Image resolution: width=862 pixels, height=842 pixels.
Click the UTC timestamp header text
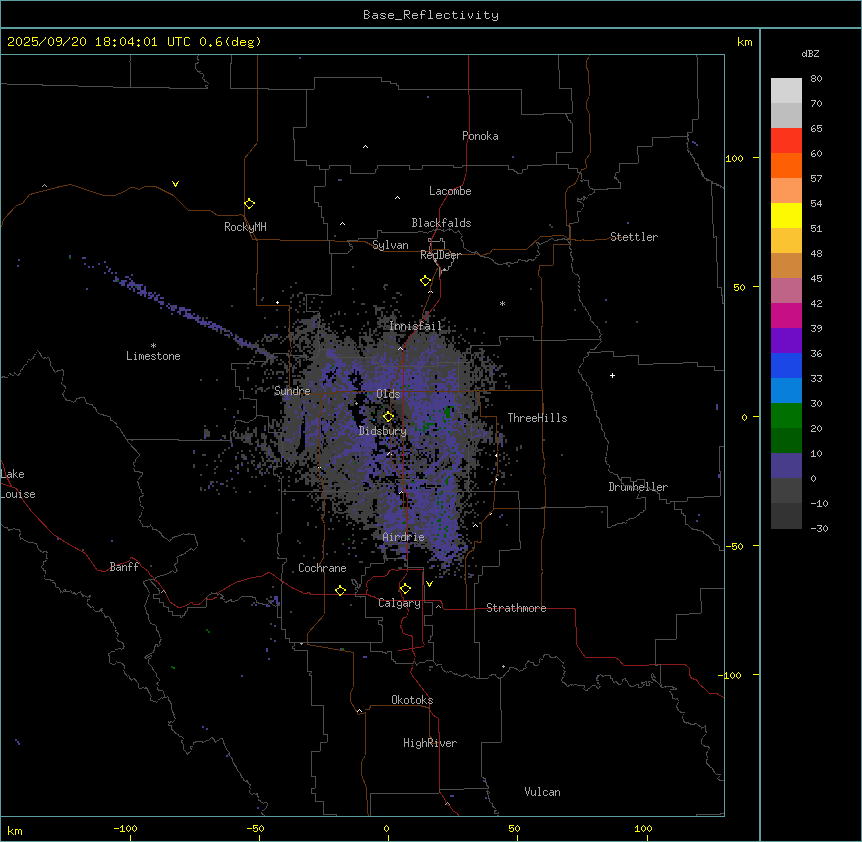(x=134, y=42)
